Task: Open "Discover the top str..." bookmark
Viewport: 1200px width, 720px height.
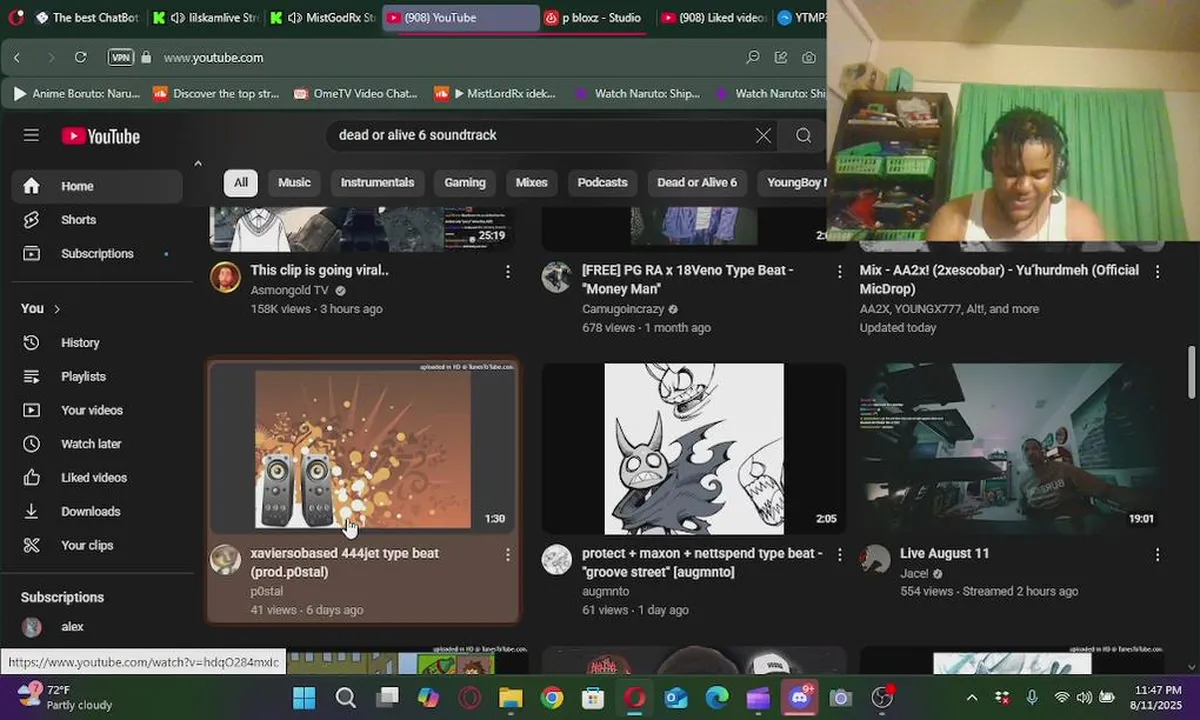Action: click(216, 94)
